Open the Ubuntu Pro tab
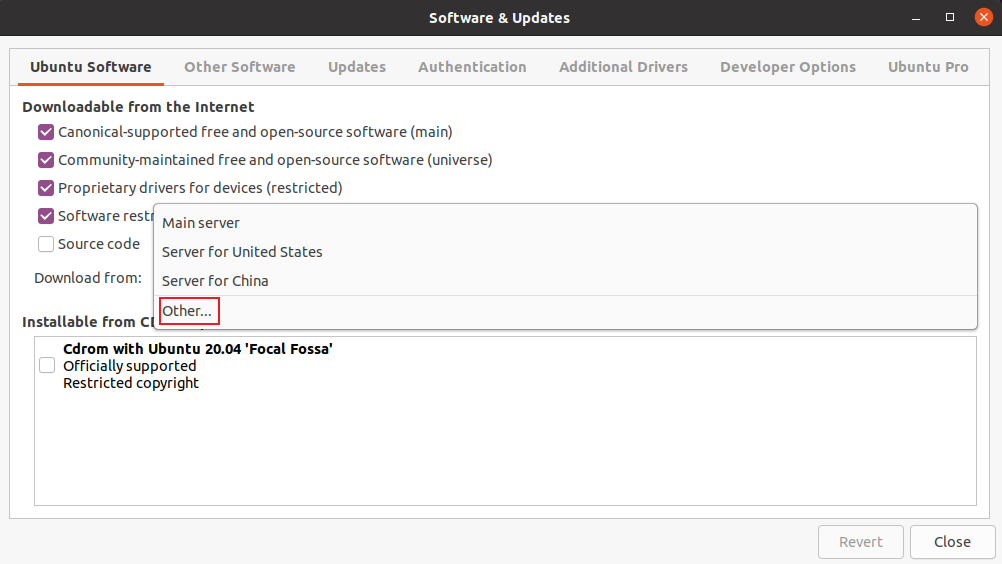Viewport: 1002px width, 564px height. coord(928,67)
